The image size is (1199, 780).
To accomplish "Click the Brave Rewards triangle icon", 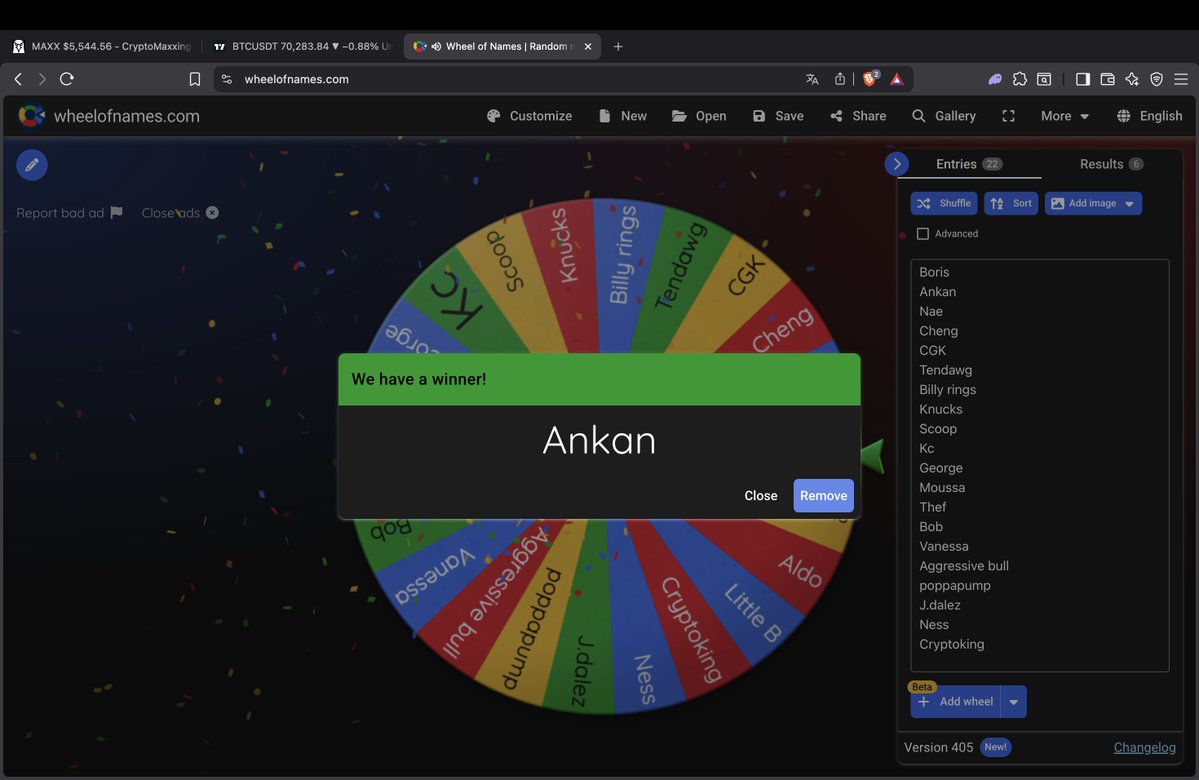I will (x=897, y=79).
